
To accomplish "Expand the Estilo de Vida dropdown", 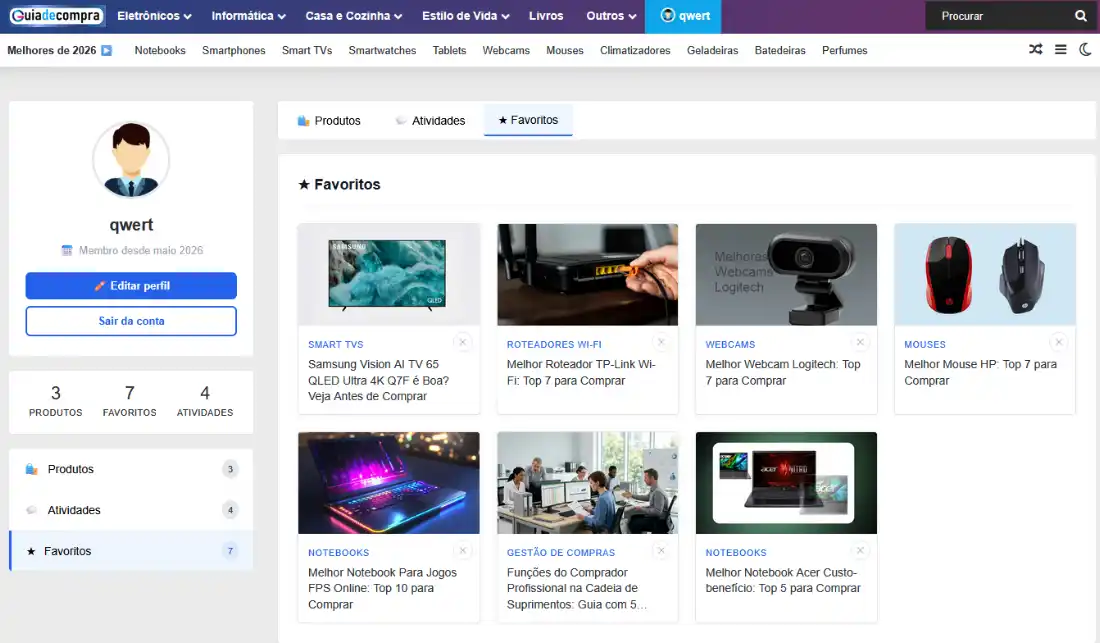I will point(466,15).
